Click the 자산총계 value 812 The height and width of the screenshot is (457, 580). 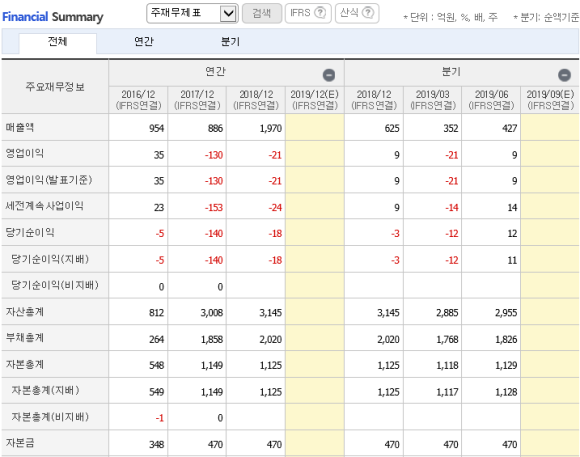click(x=156, y=313)
